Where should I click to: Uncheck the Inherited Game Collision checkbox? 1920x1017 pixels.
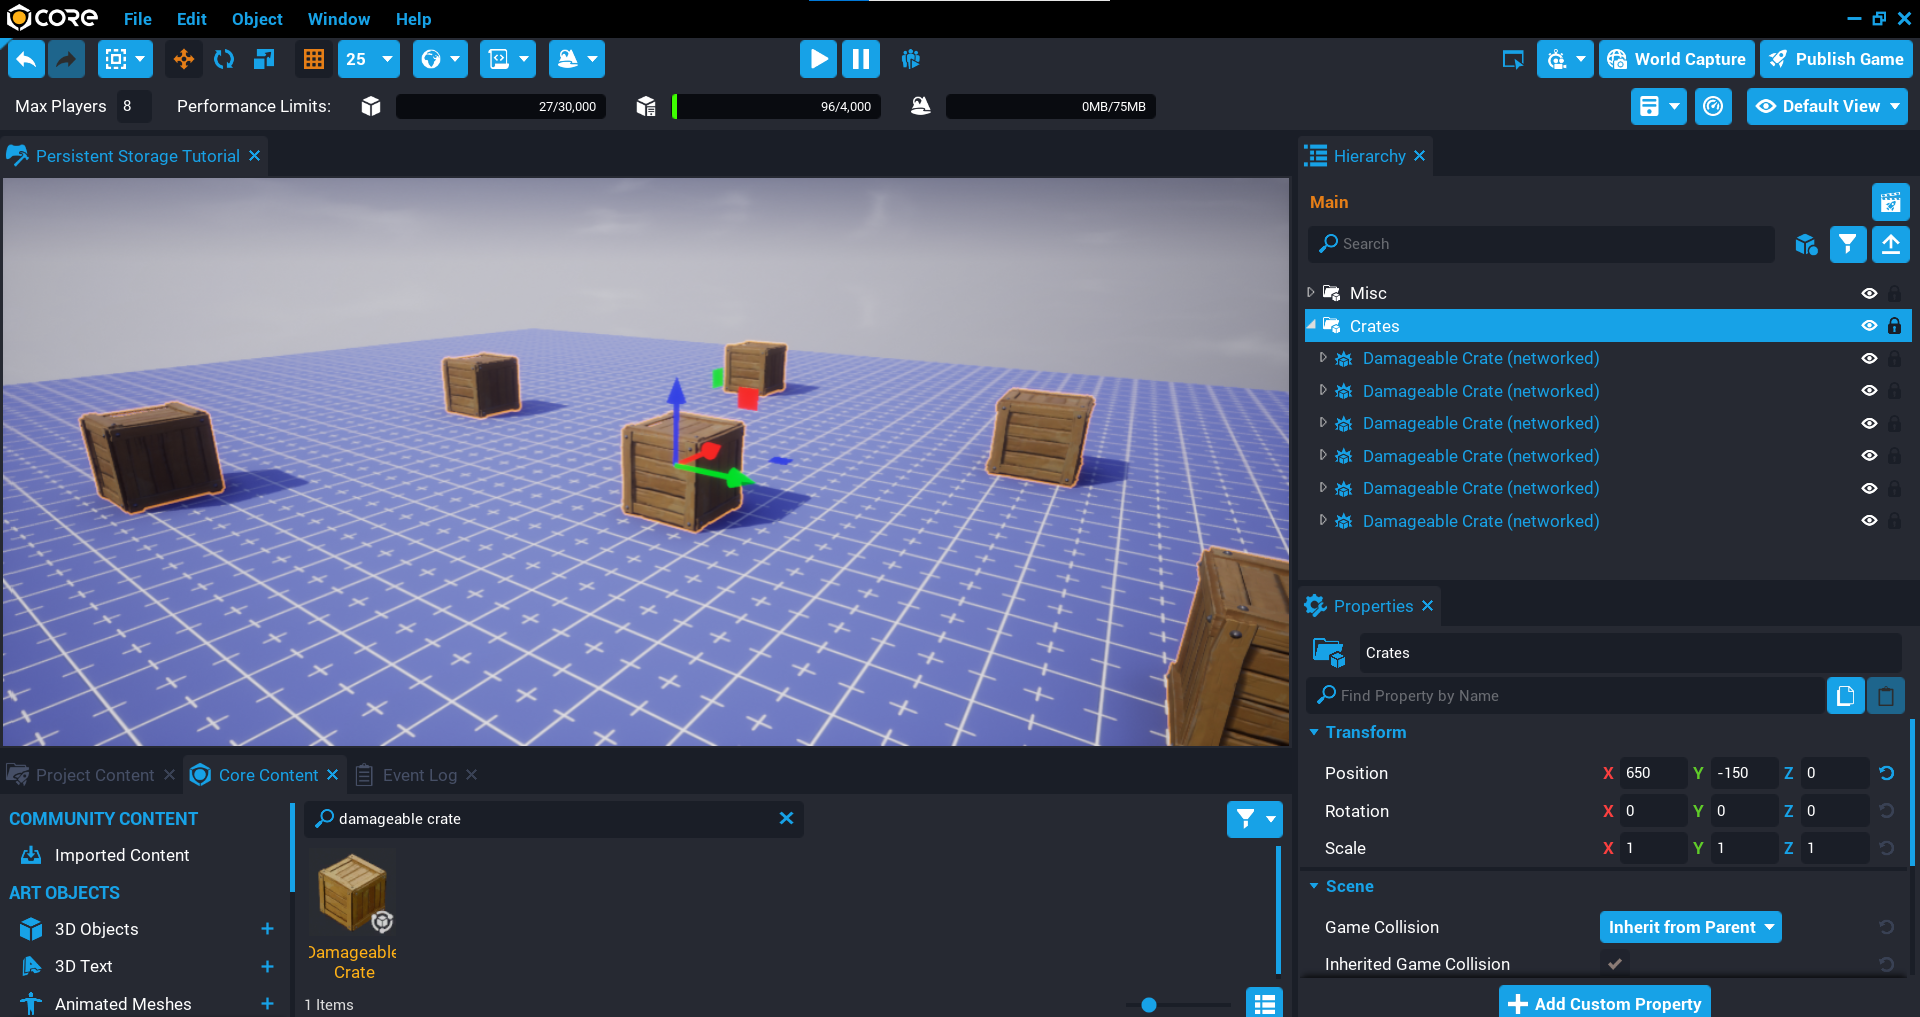(1613, 964)
